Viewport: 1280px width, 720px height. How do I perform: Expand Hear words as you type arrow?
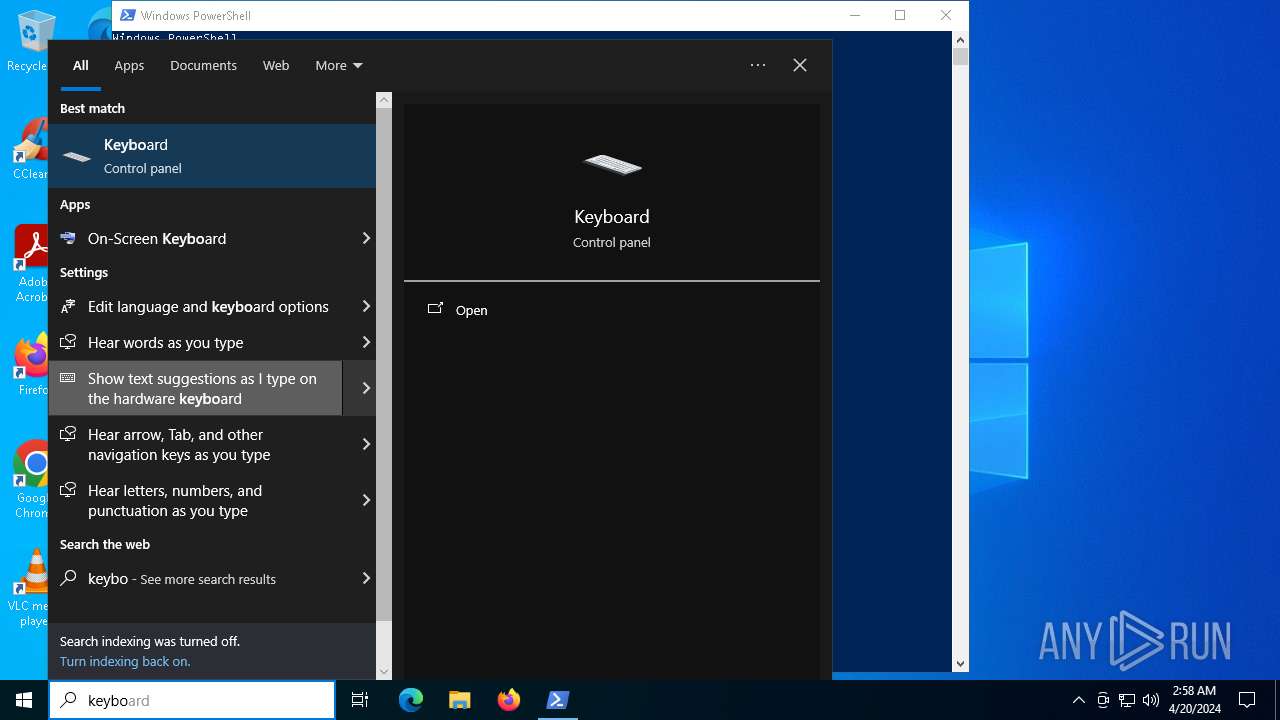coord(366,342)
